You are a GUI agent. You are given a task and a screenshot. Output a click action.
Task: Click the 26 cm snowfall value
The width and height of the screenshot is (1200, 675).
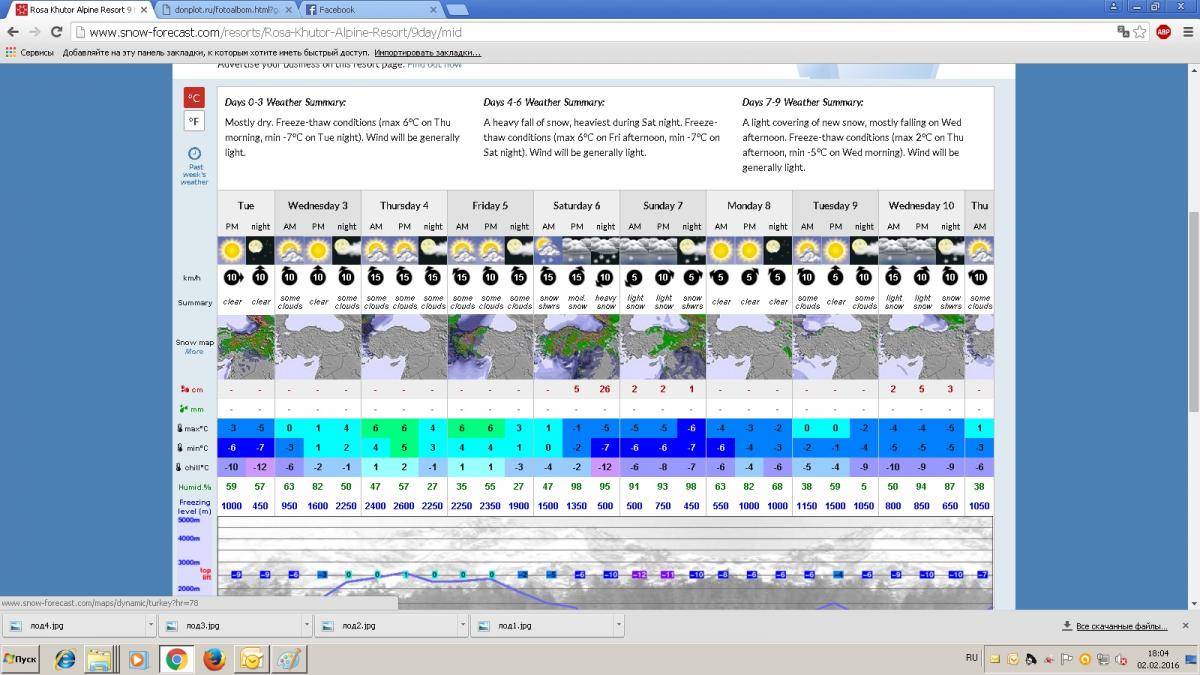(606, 389)
